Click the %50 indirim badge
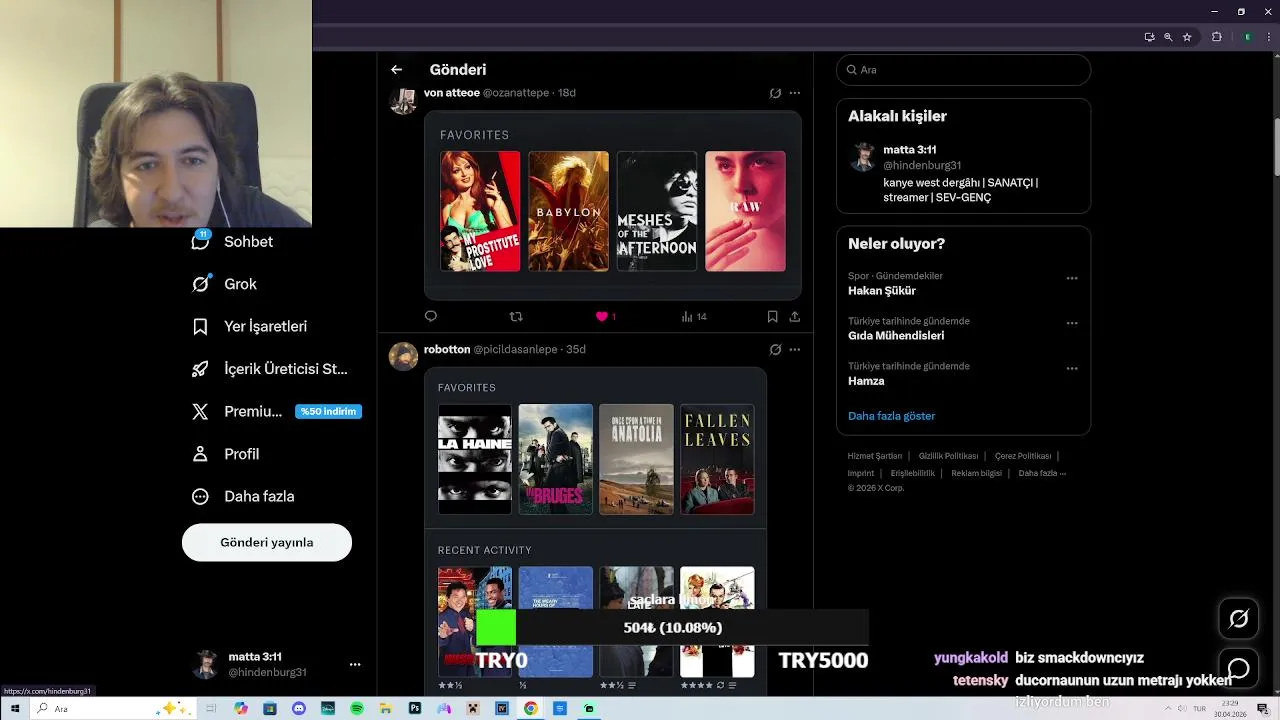1280x720 pixels. point(328,411)
